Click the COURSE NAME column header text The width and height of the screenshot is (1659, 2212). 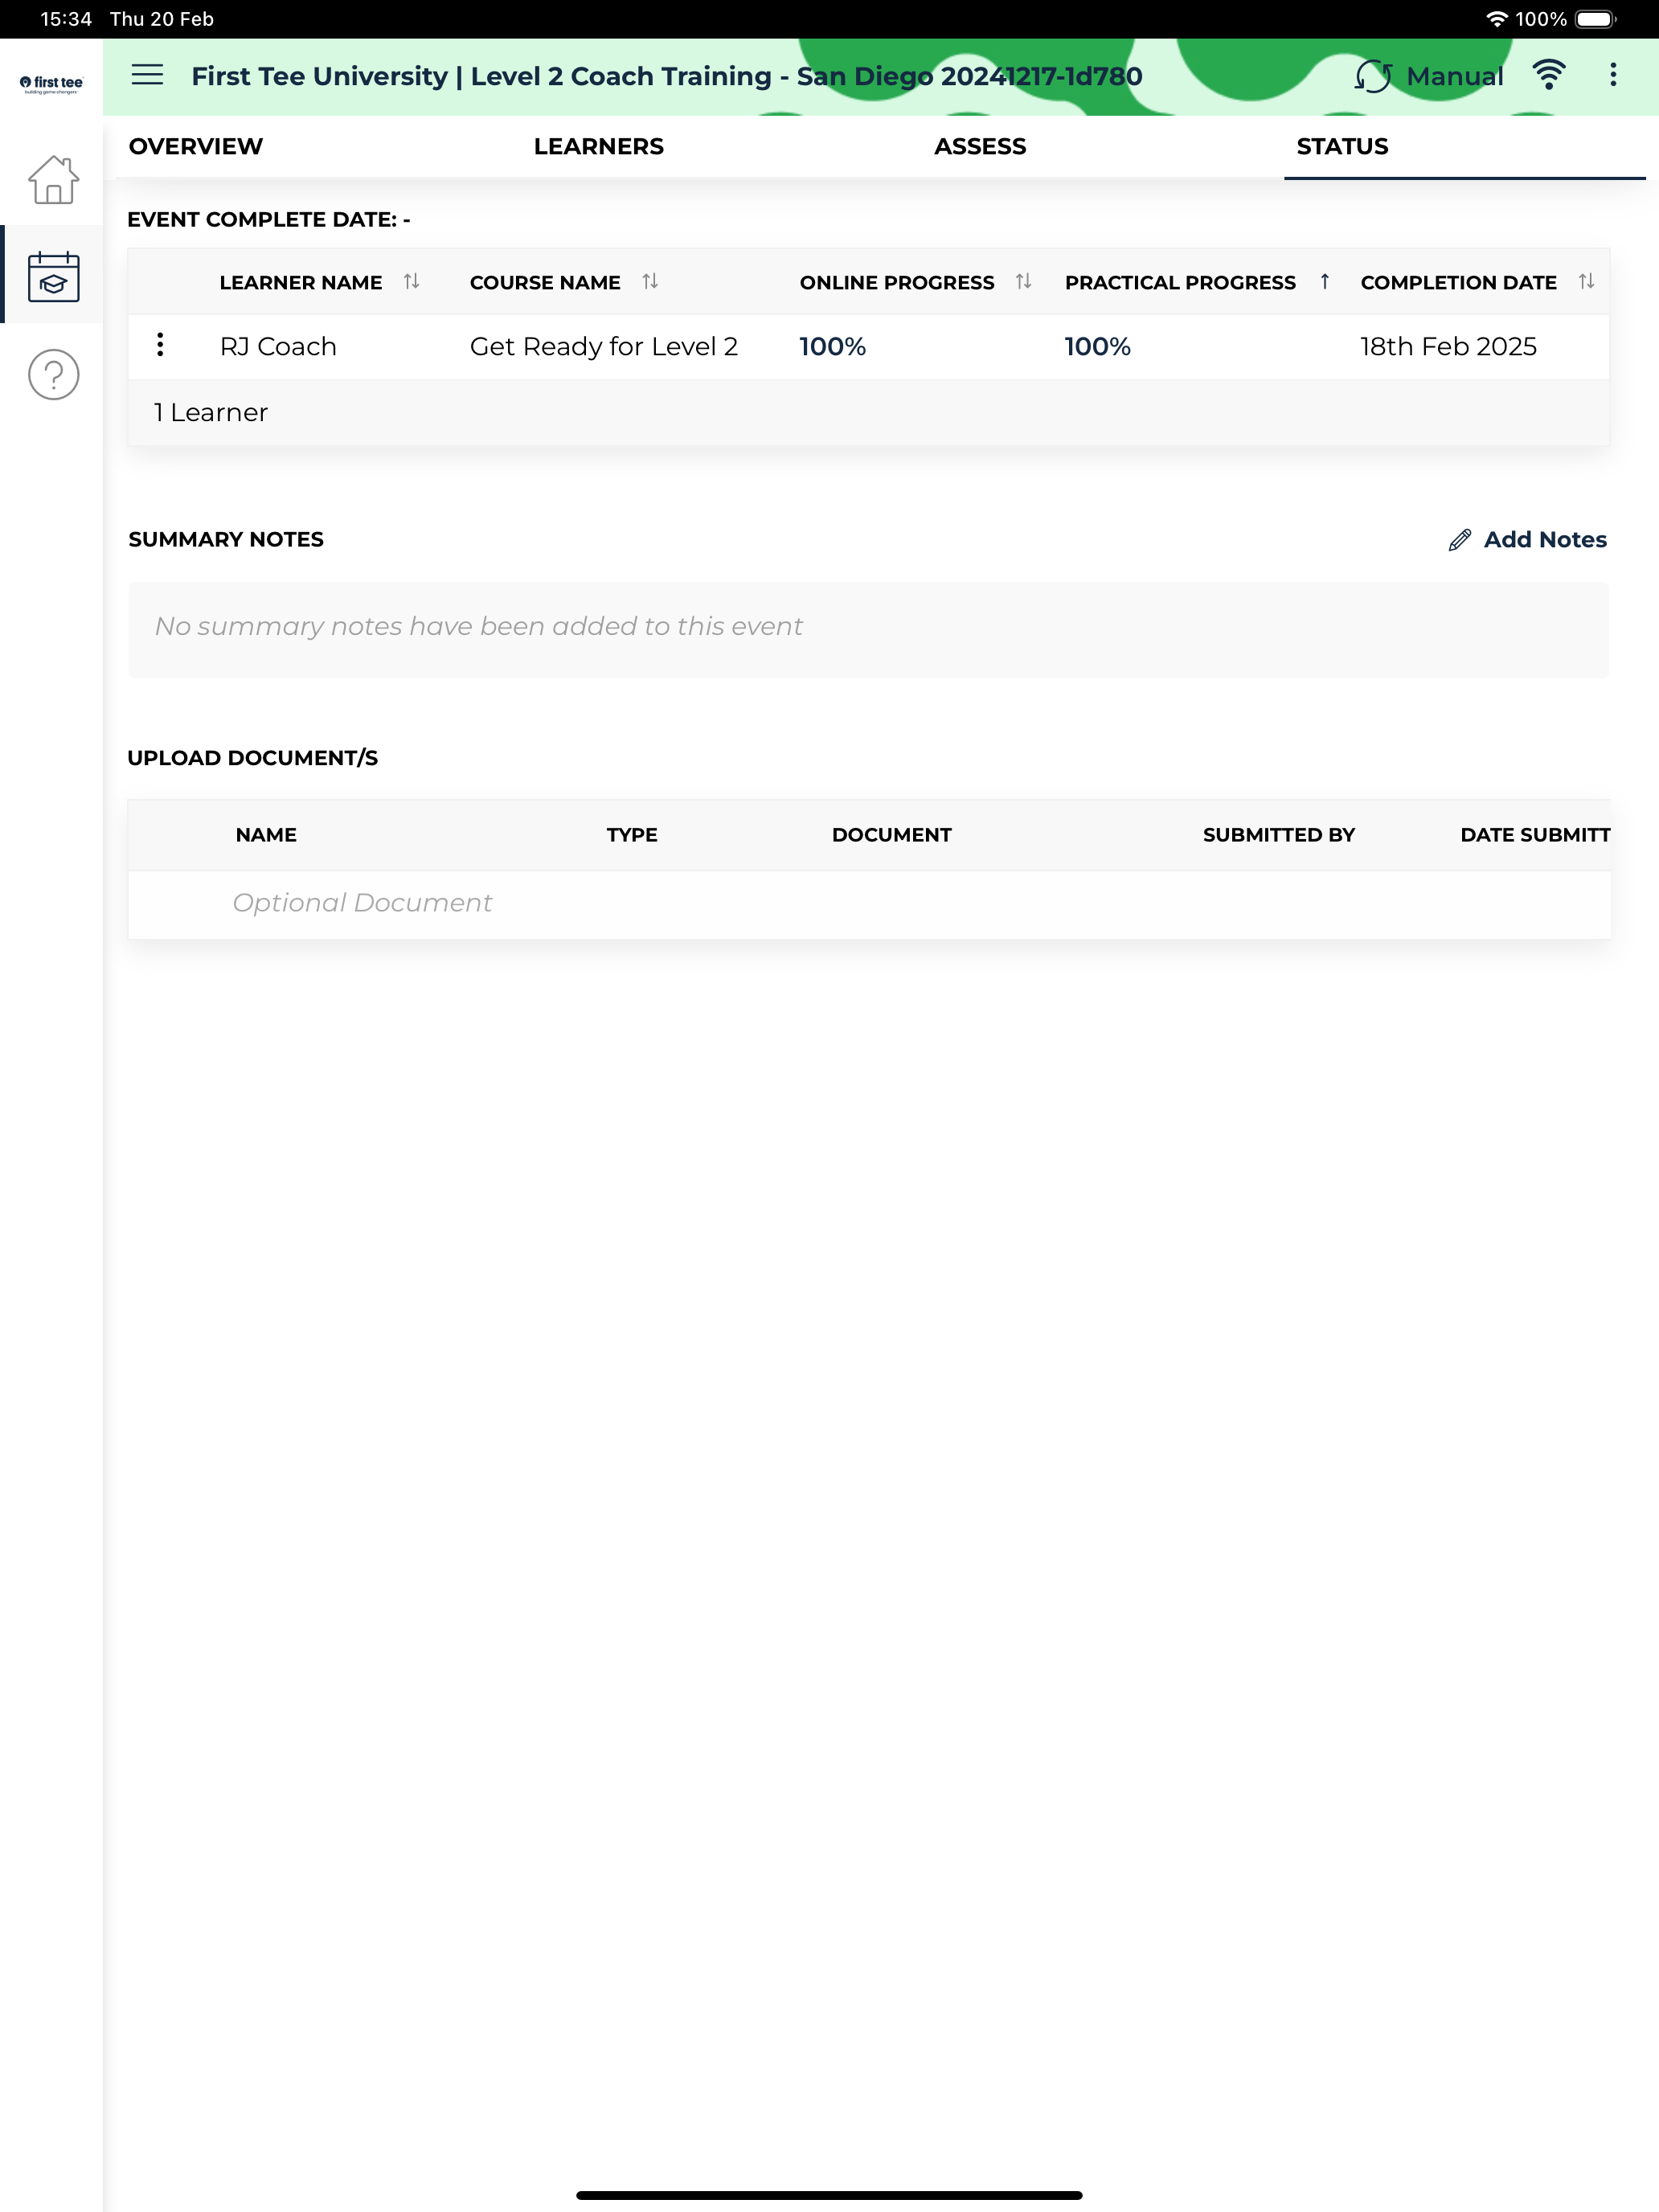[x=545, y=283]
